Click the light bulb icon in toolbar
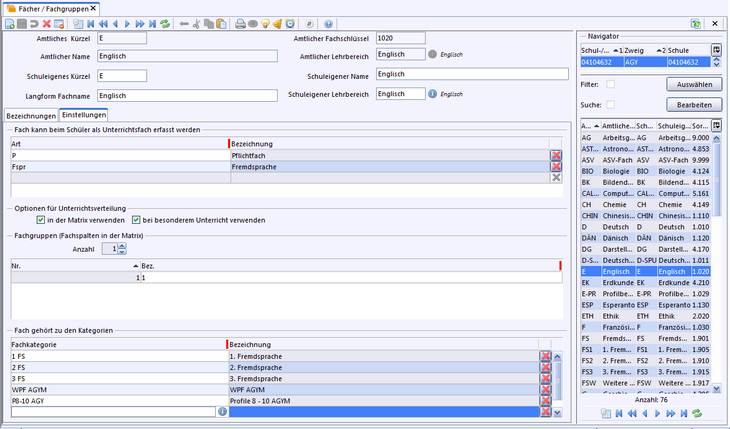The height and width of the screenshot is (429, 730). (x=265, y=23)
